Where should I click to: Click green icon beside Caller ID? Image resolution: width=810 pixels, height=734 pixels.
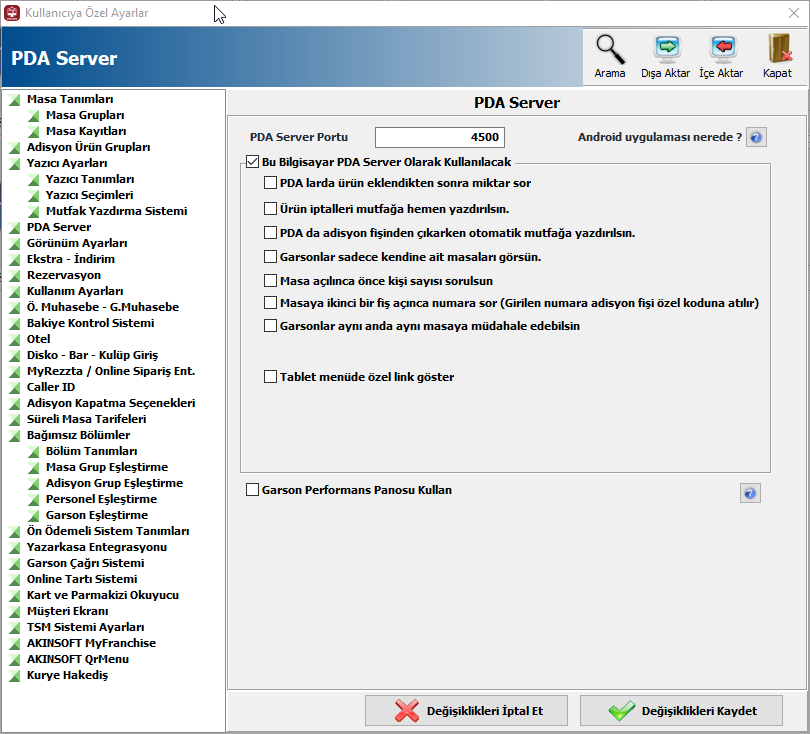(x=14, y=388)
